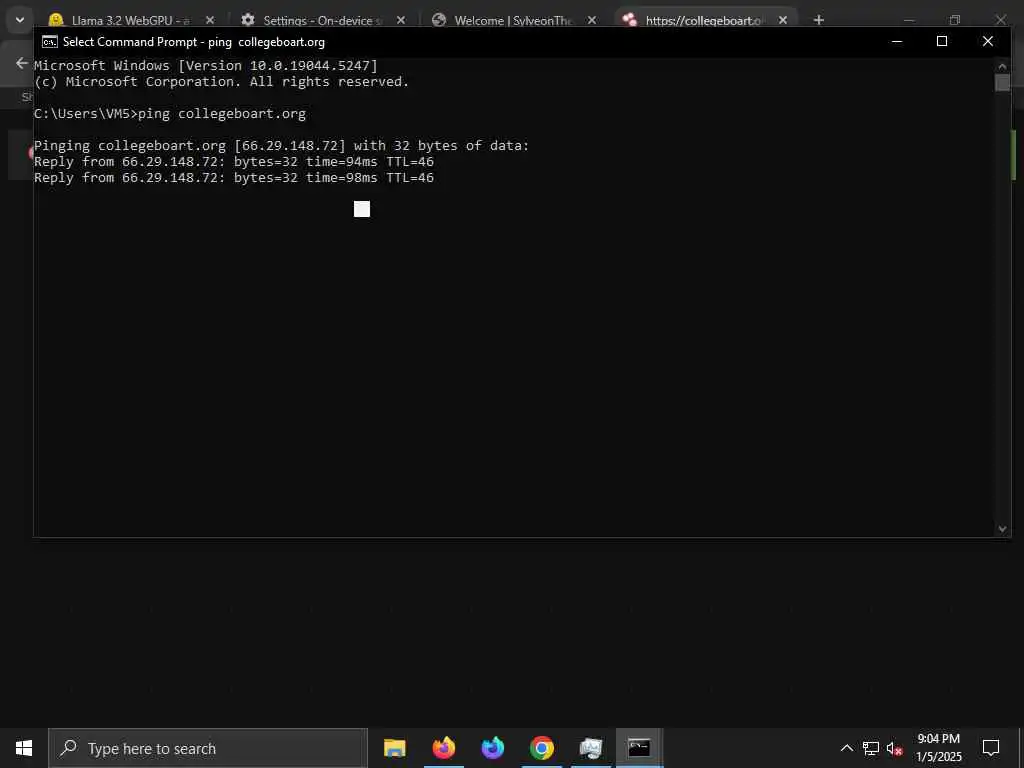
Task: Click the Command Prompt vertical scrollbar thumb
Action: point(1002,82)
